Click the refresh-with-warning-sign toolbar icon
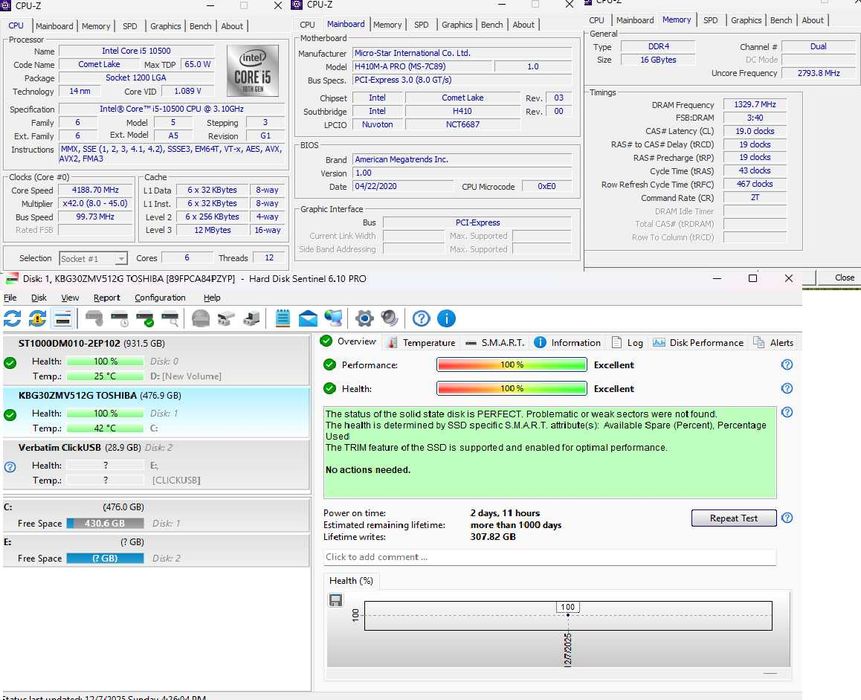 [x=37, y=318]
